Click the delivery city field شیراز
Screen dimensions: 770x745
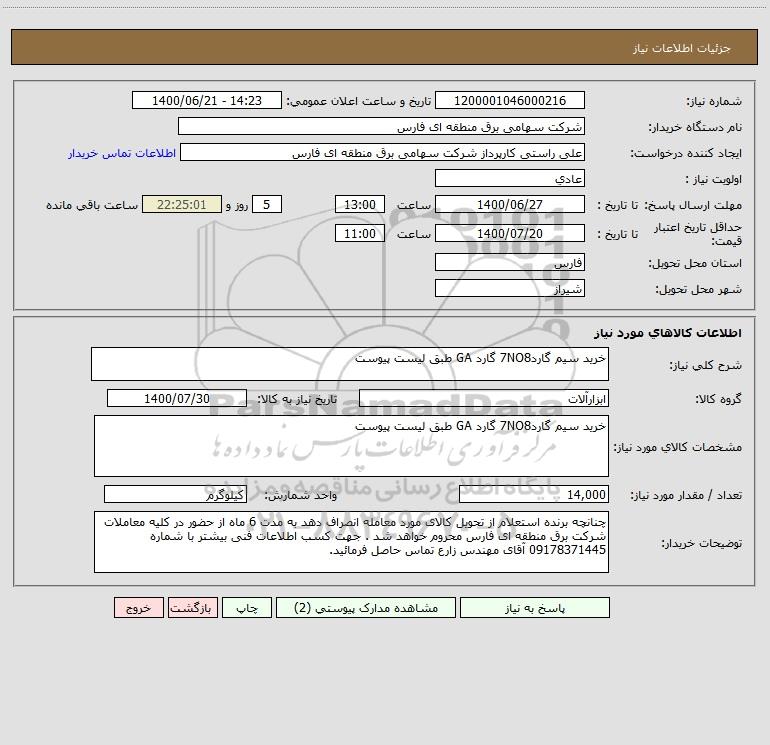[510, 288]
